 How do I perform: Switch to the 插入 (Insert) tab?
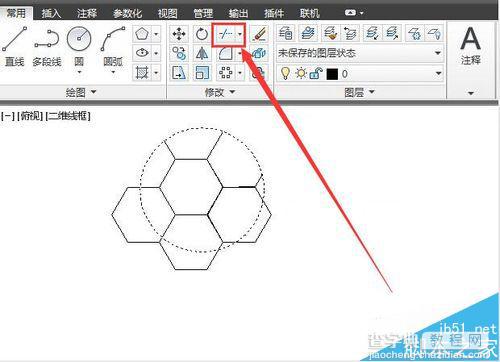coord(51,13)
